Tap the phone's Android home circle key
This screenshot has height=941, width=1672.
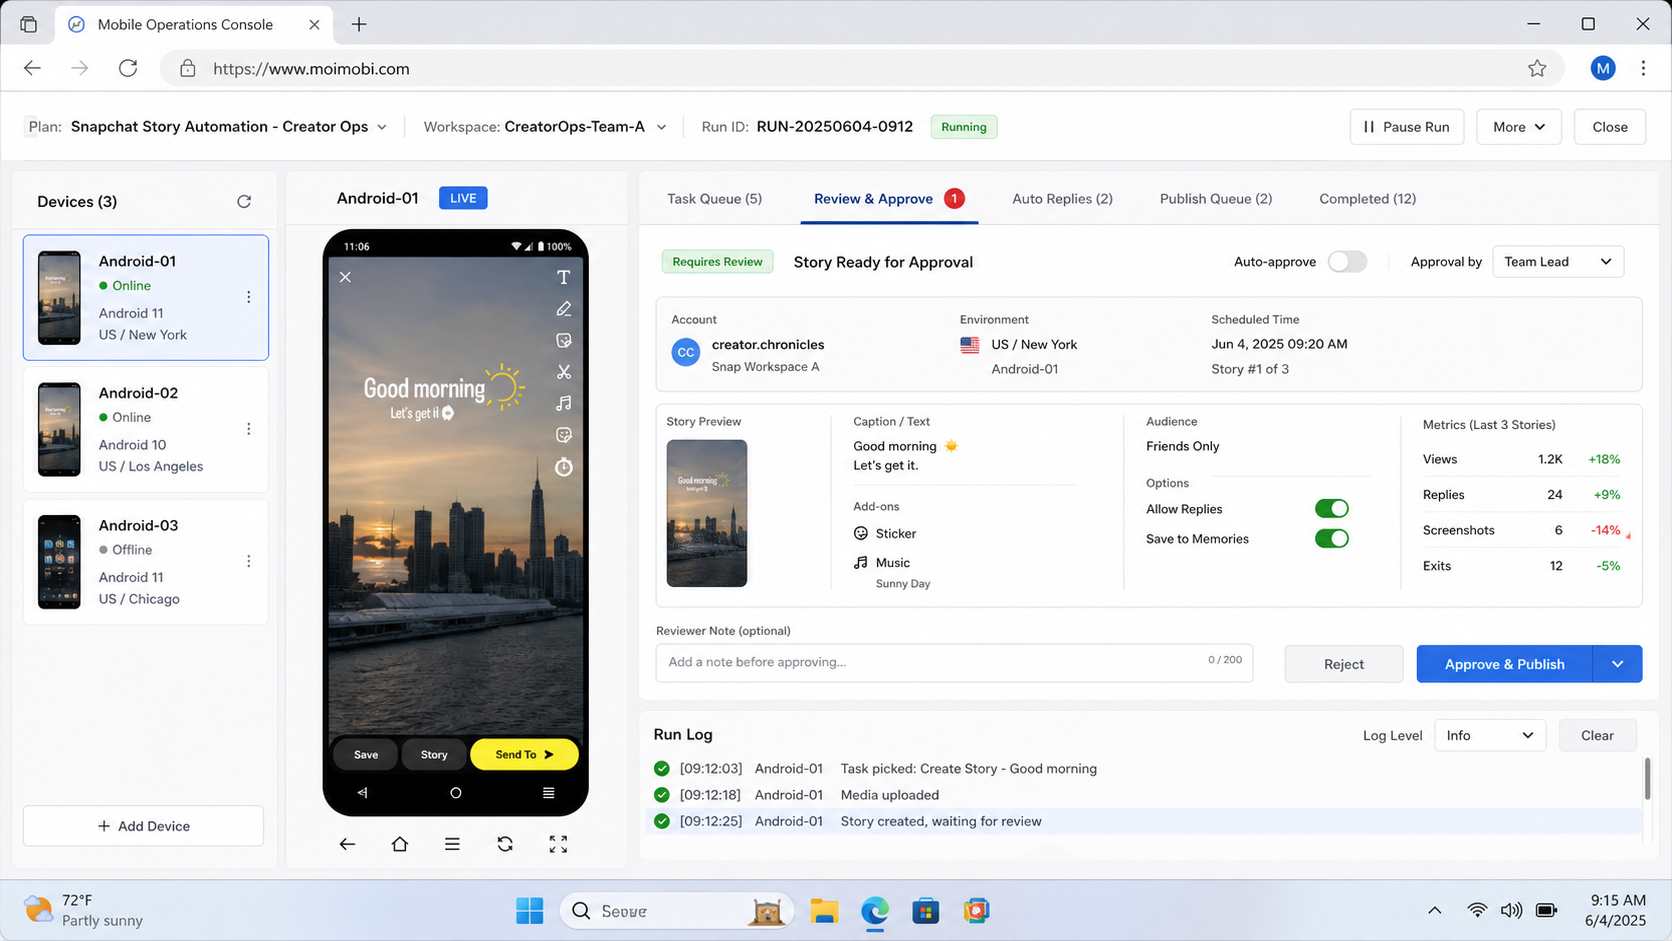tap(456, 793)
